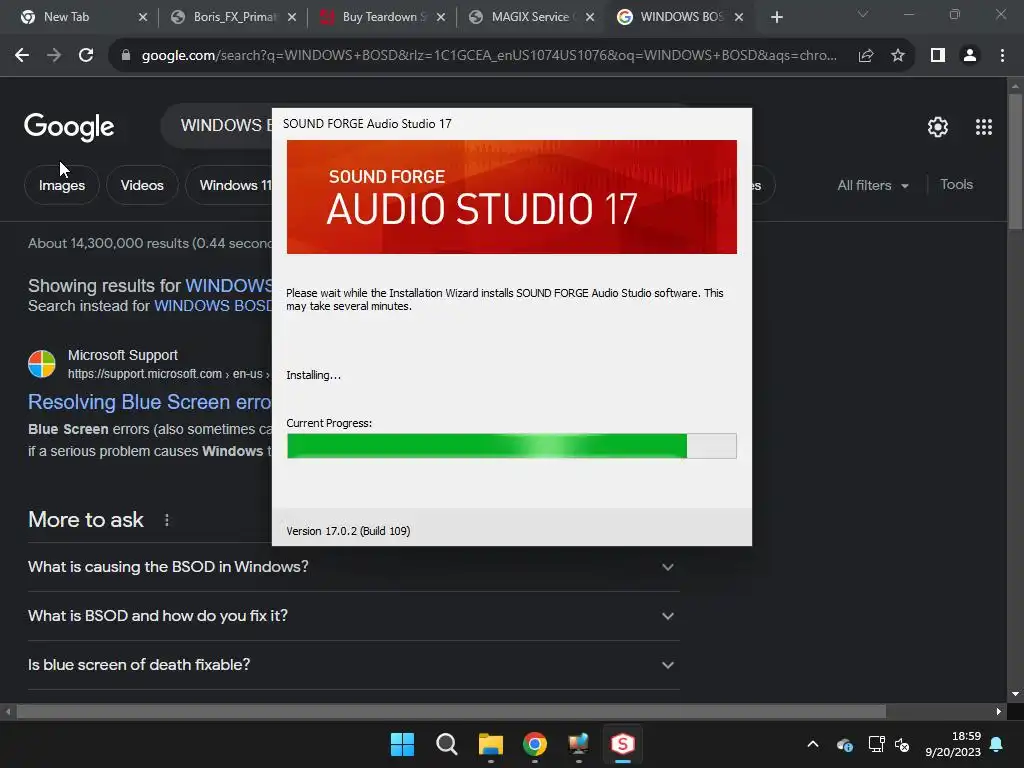Click the monitor app icon in taskbar

(x=579, y=744)
